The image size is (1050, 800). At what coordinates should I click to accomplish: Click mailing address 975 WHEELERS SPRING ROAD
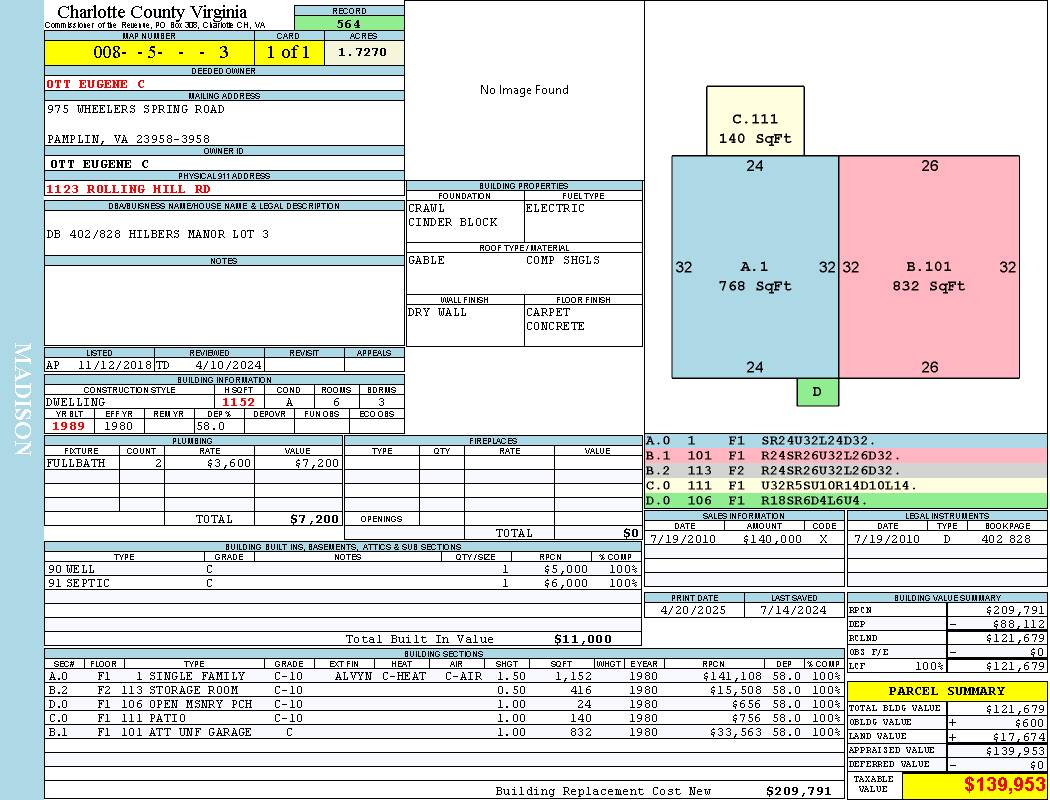pyautogui.click(x=135, y=109)
